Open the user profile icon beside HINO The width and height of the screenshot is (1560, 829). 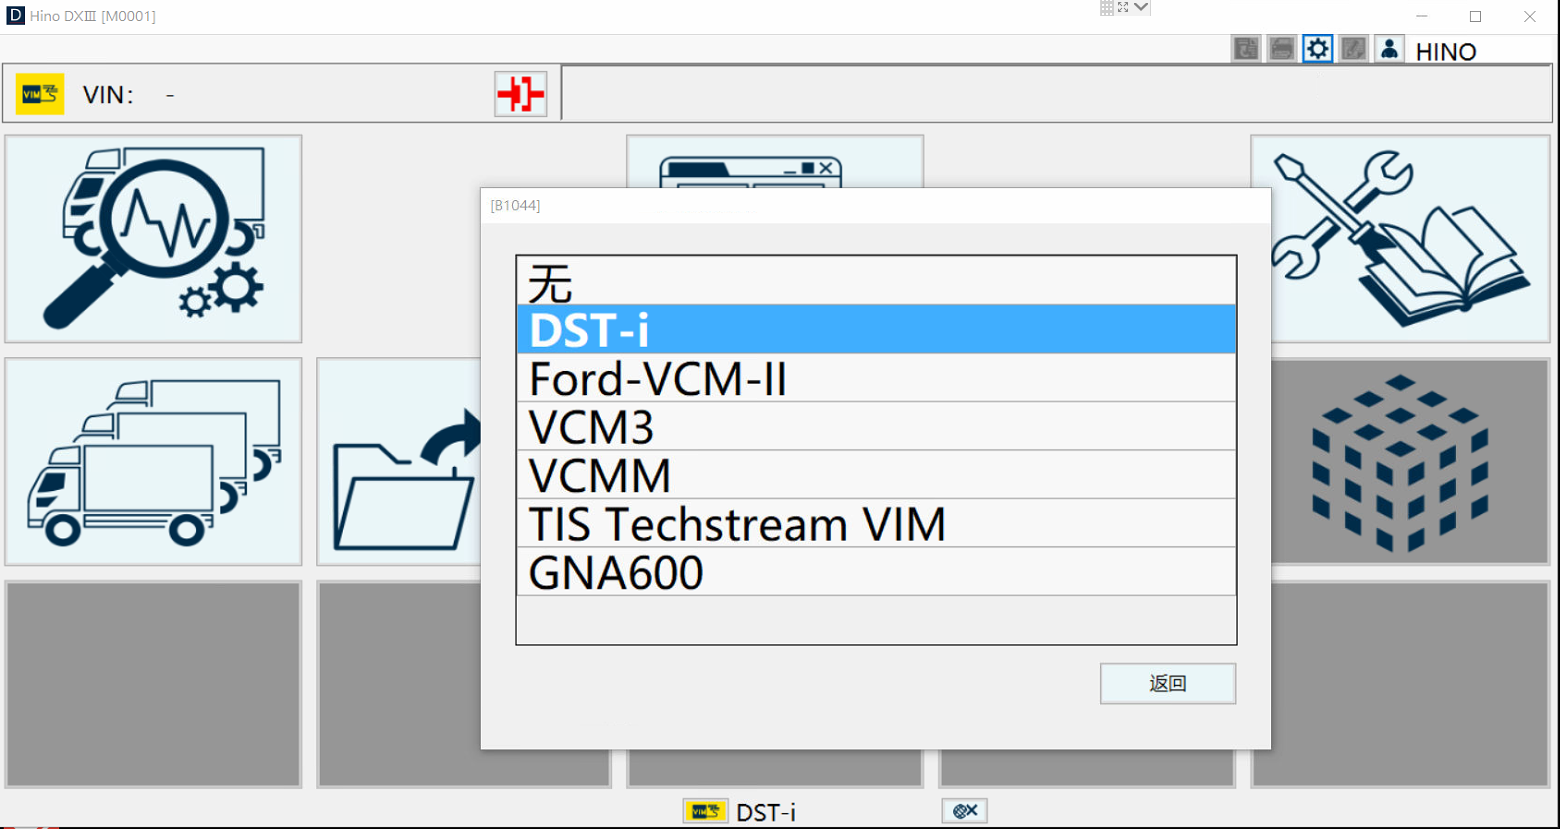(1389, 47)
